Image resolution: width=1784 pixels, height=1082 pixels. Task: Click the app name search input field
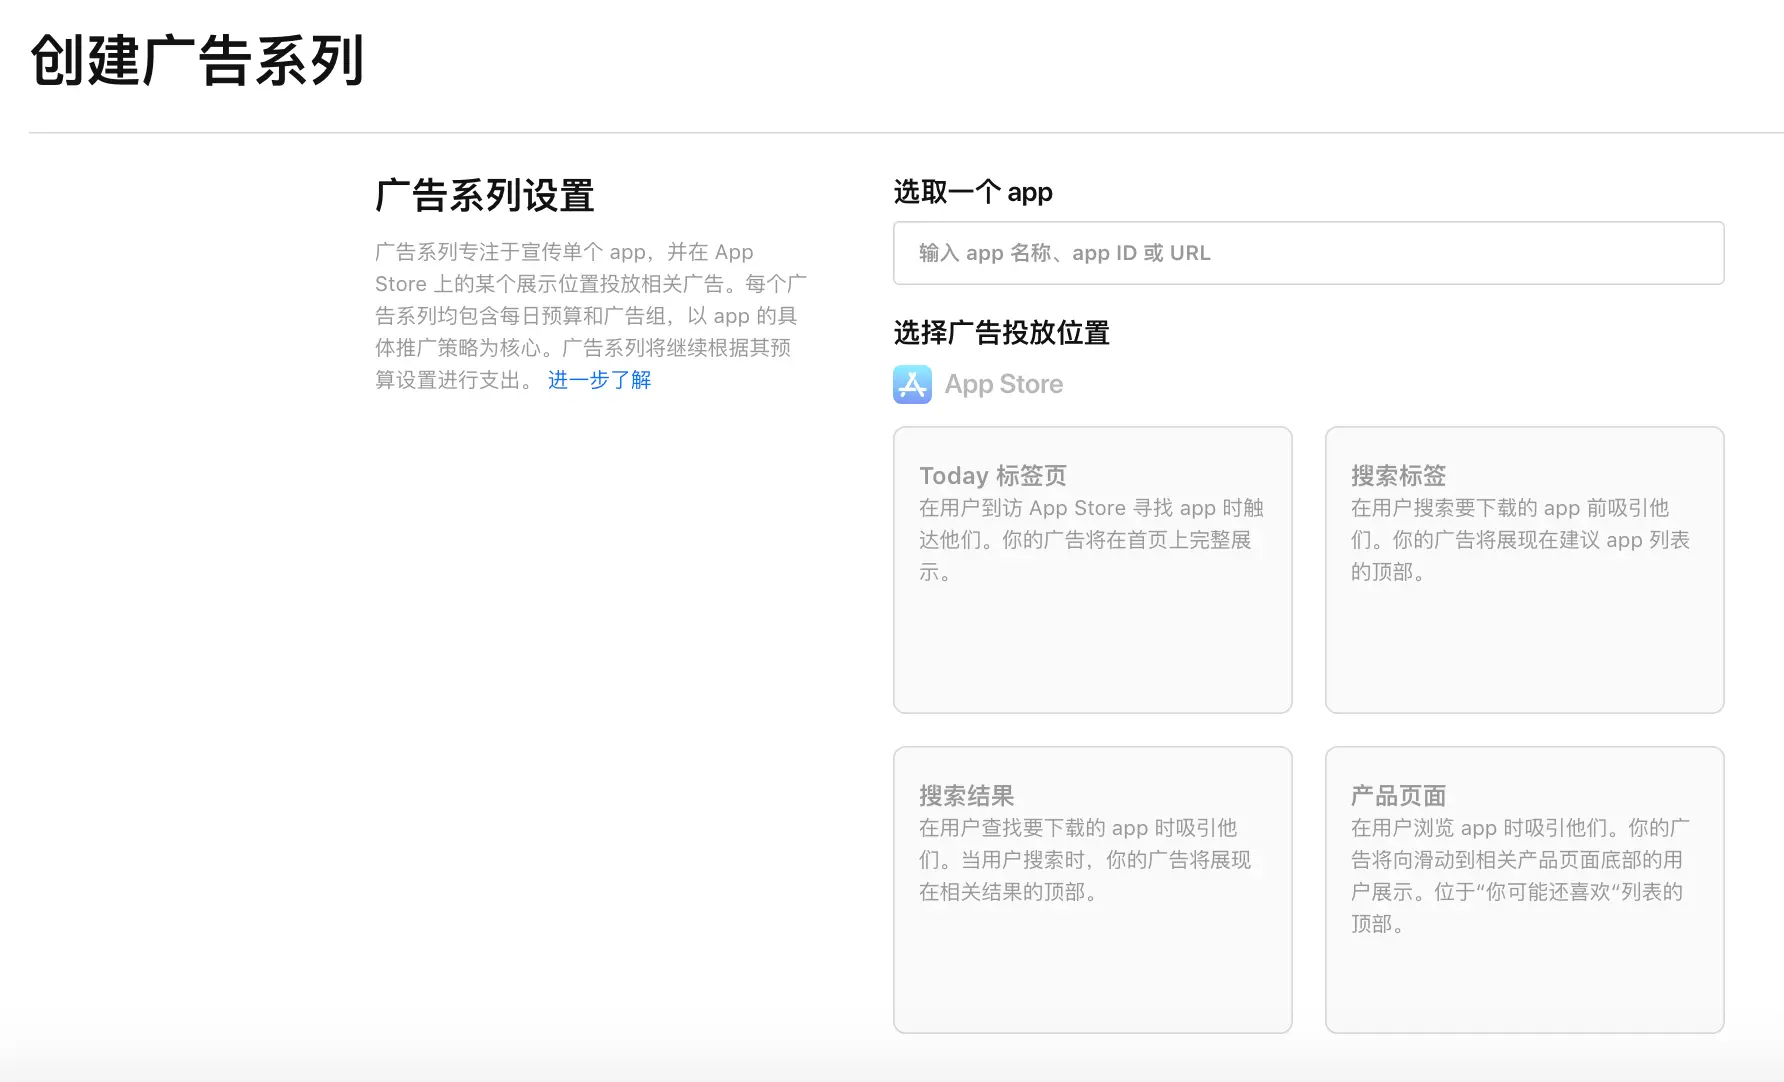[x=1308, y=253]
